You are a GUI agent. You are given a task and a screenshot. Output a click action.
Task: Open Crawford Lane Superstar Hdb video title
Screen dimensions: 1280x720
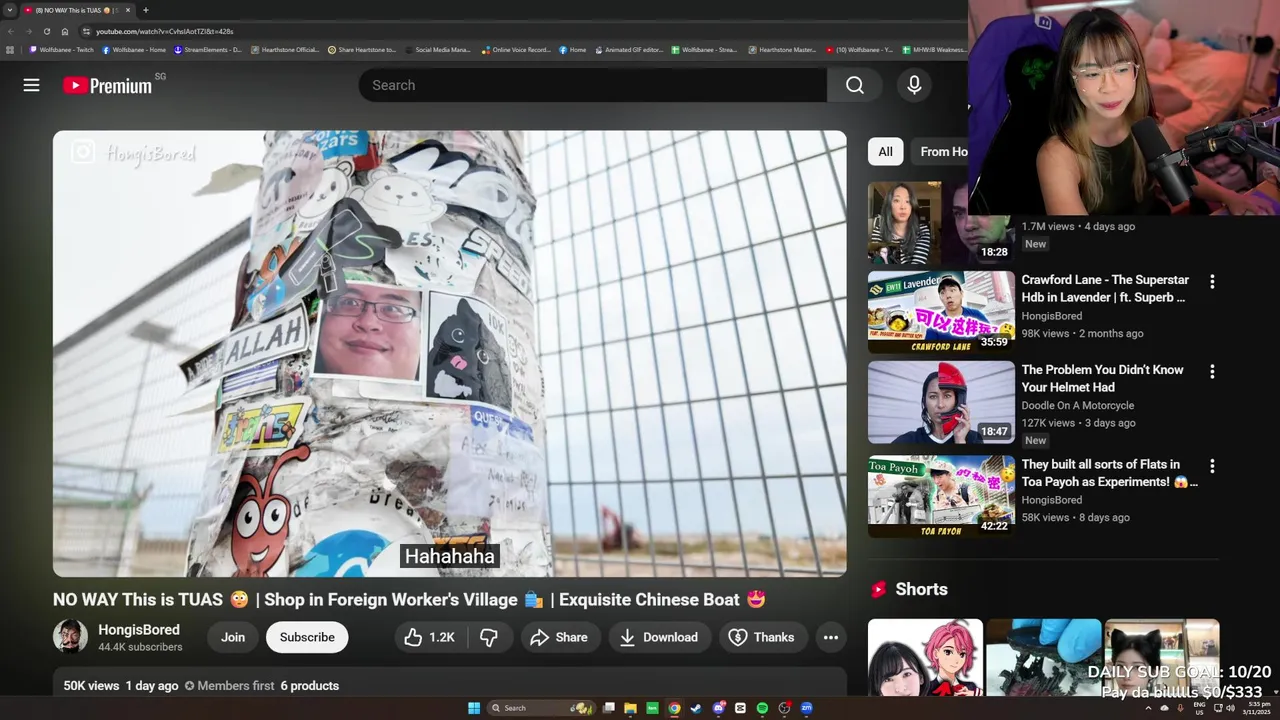click(x=1105, y=288)
